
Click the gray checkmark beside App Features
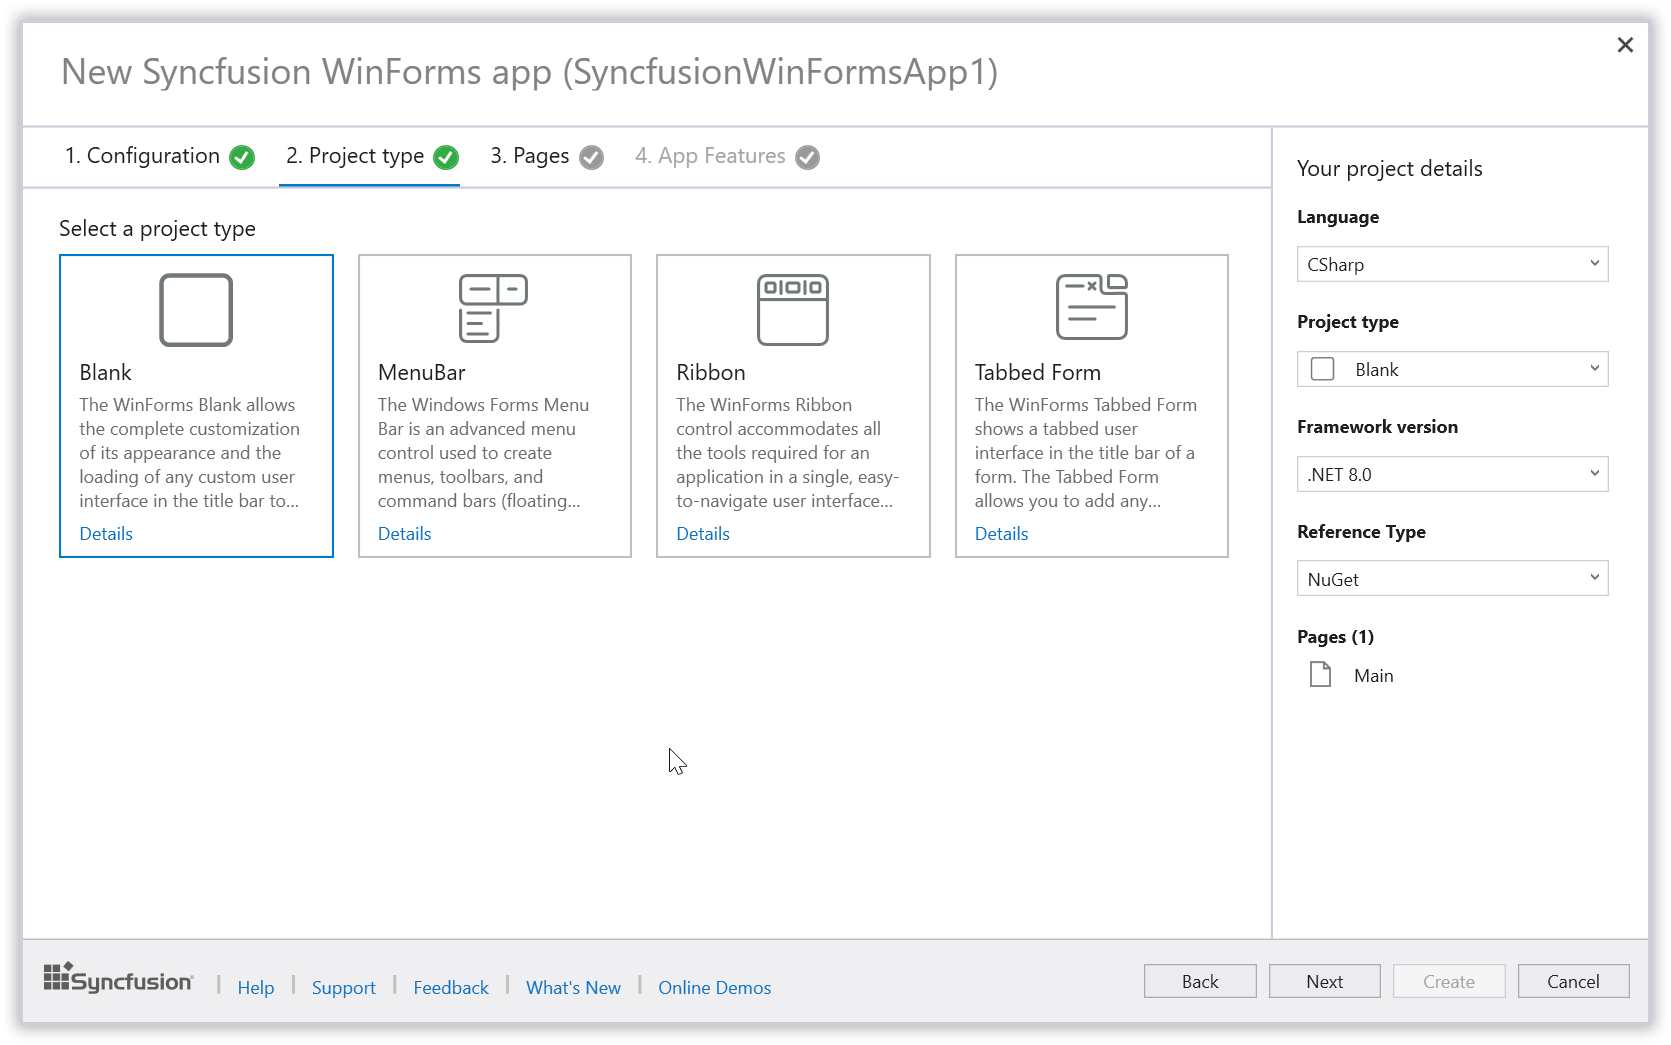point(808,157)
